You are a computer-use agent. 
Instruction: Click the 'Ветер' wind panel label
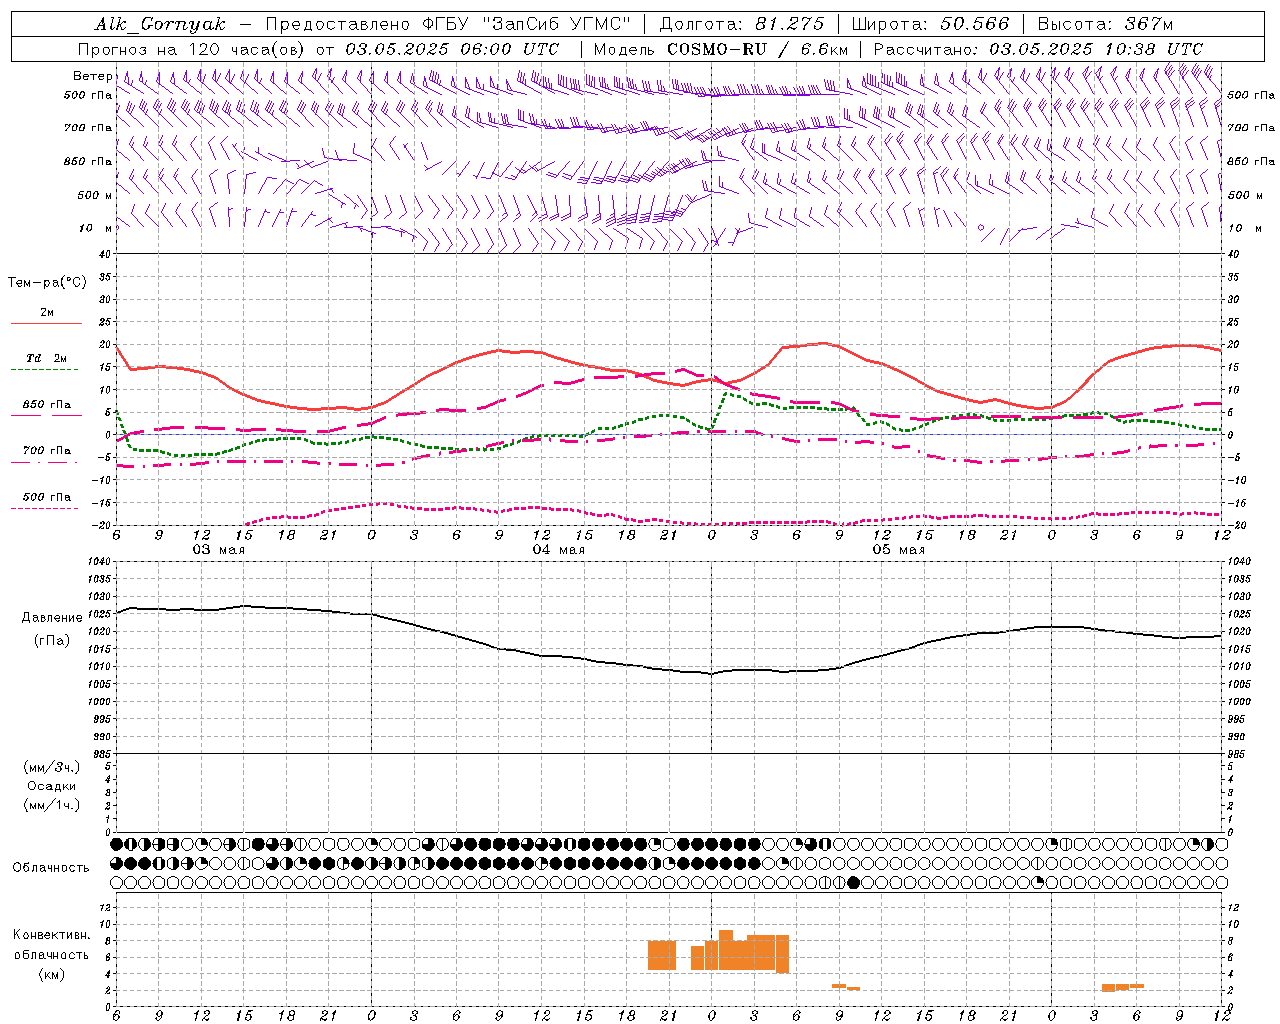coord(92,76)
